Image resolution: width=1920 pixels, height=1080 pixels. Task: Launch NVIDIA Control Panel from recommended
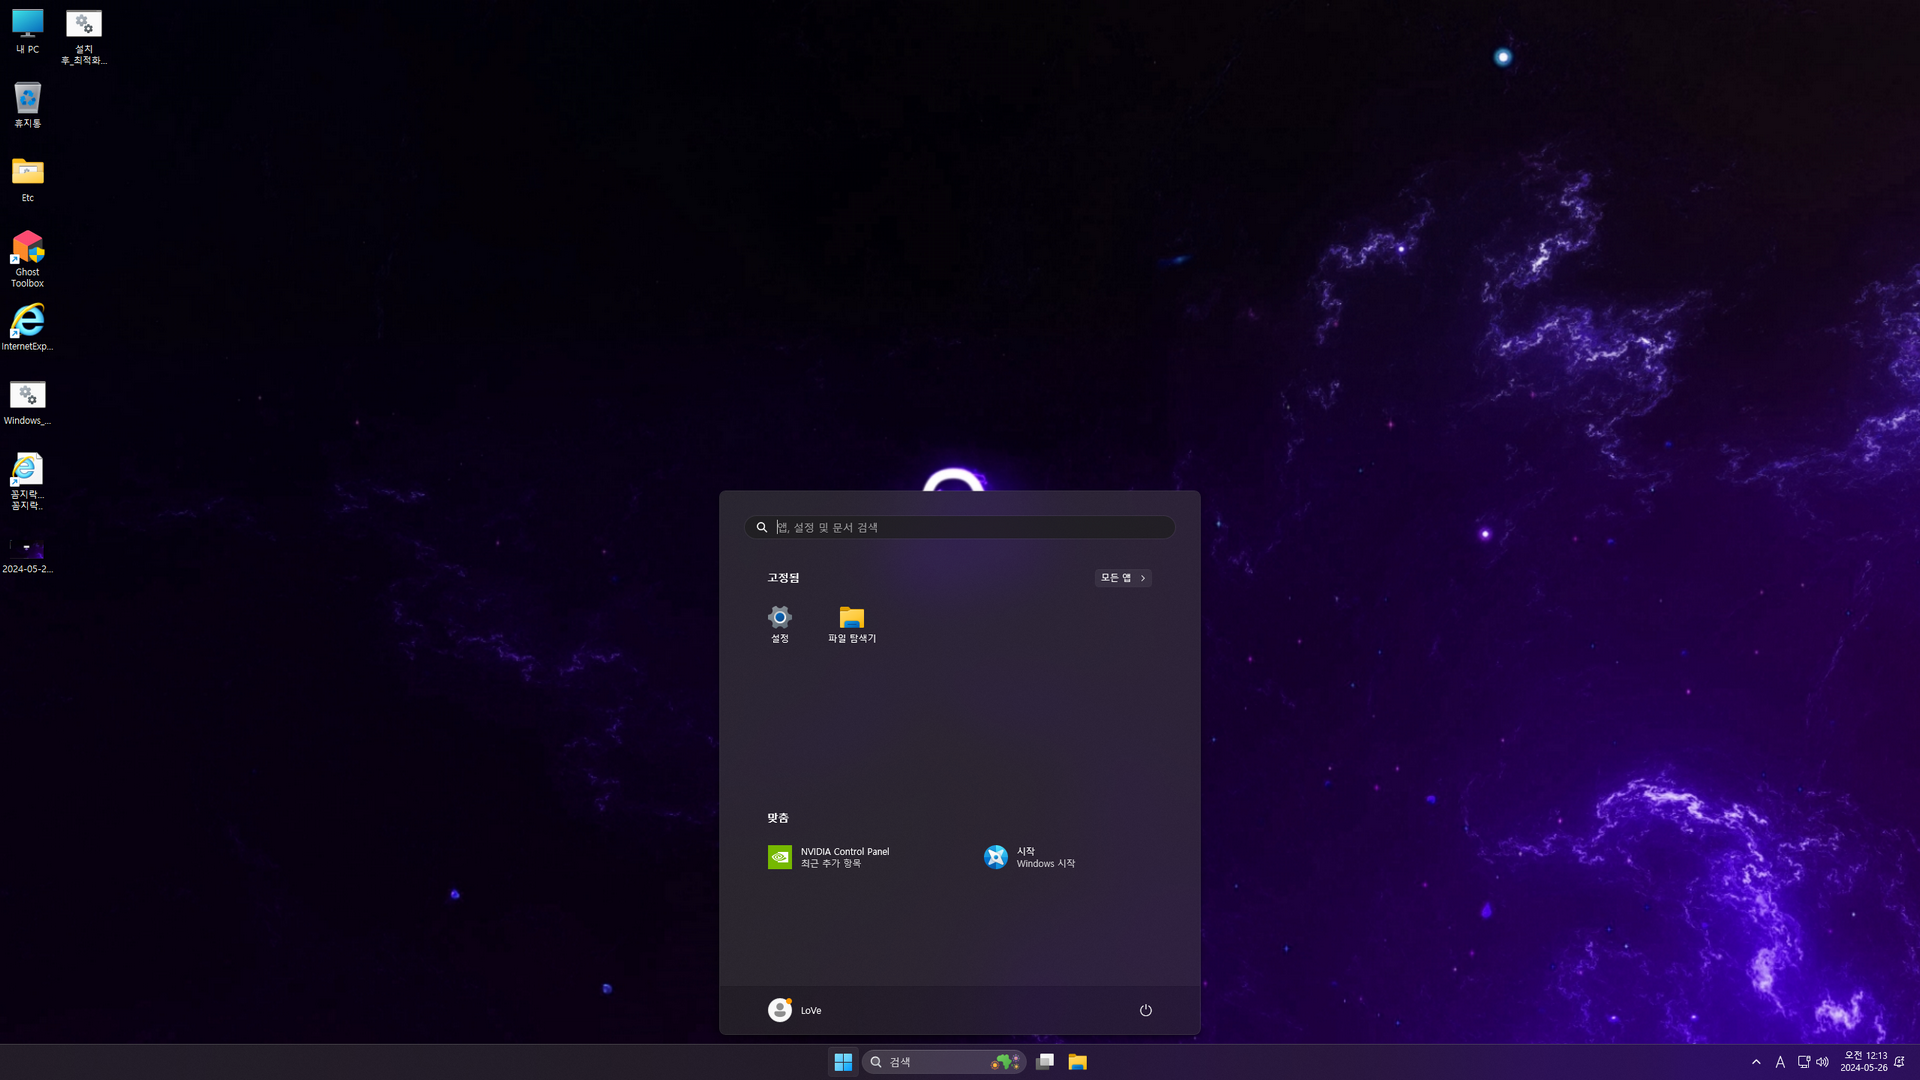click(x=830, y=857)
